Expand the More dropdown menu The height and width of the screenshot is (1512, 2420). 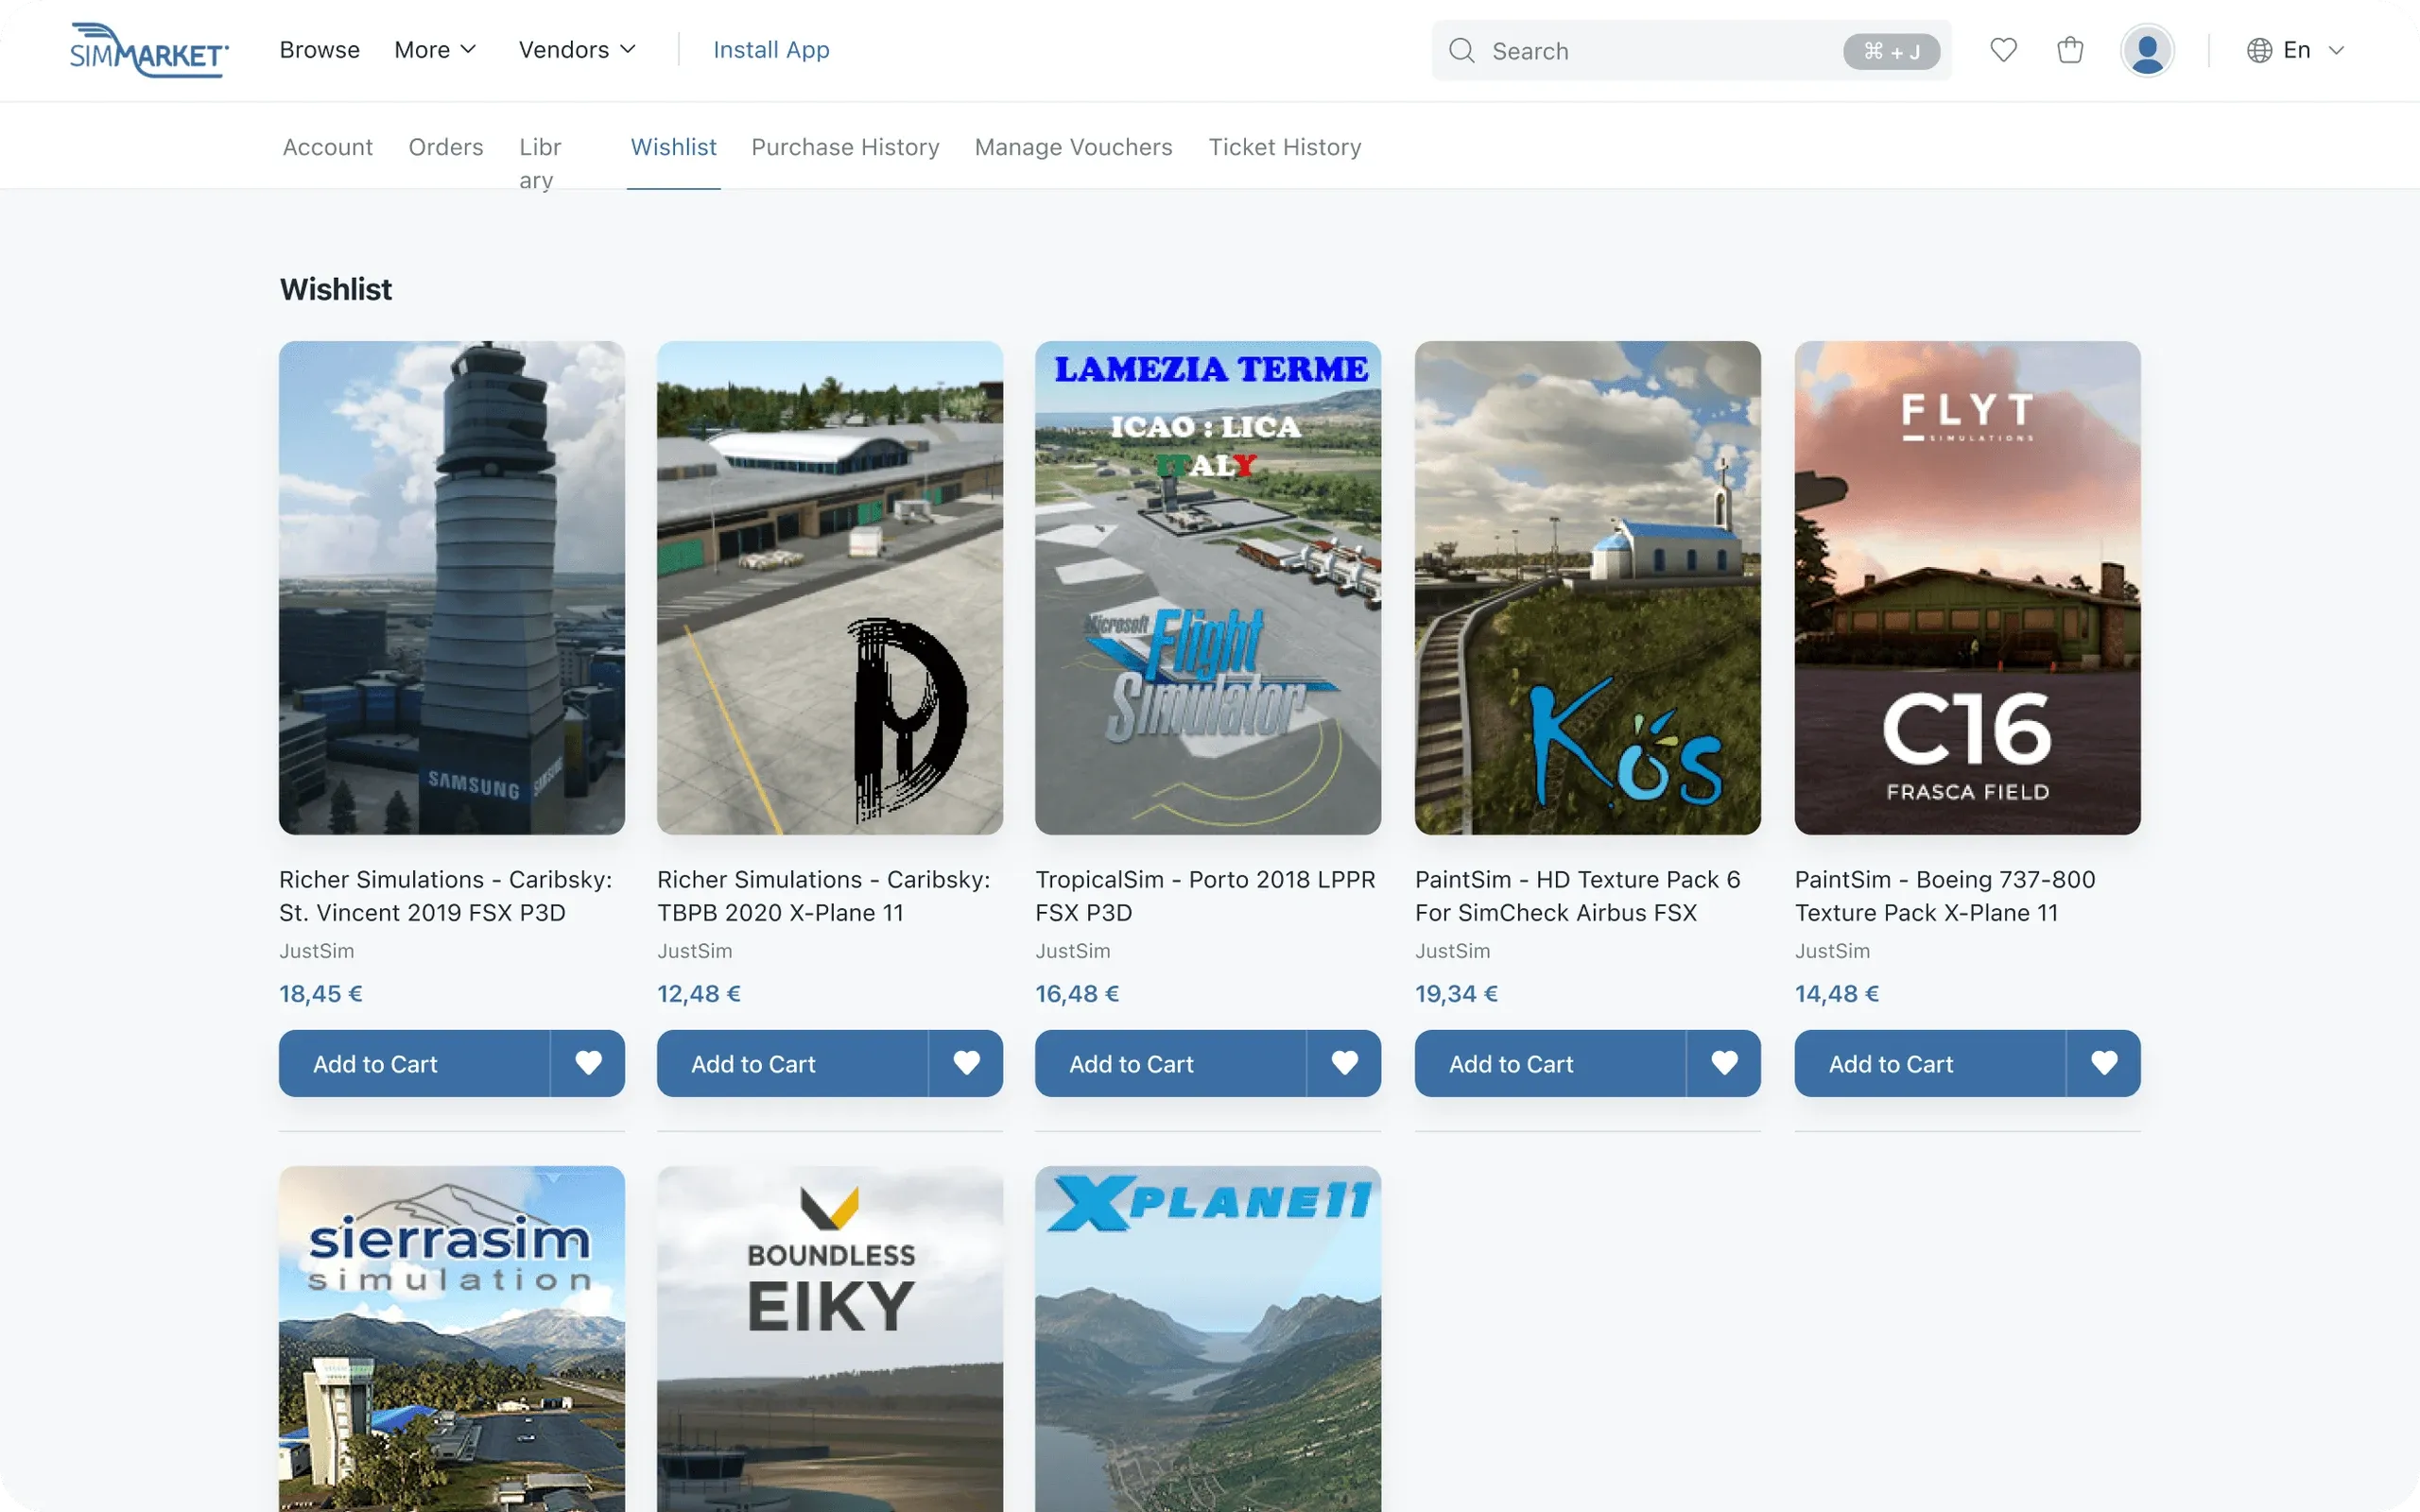(435, 50)
